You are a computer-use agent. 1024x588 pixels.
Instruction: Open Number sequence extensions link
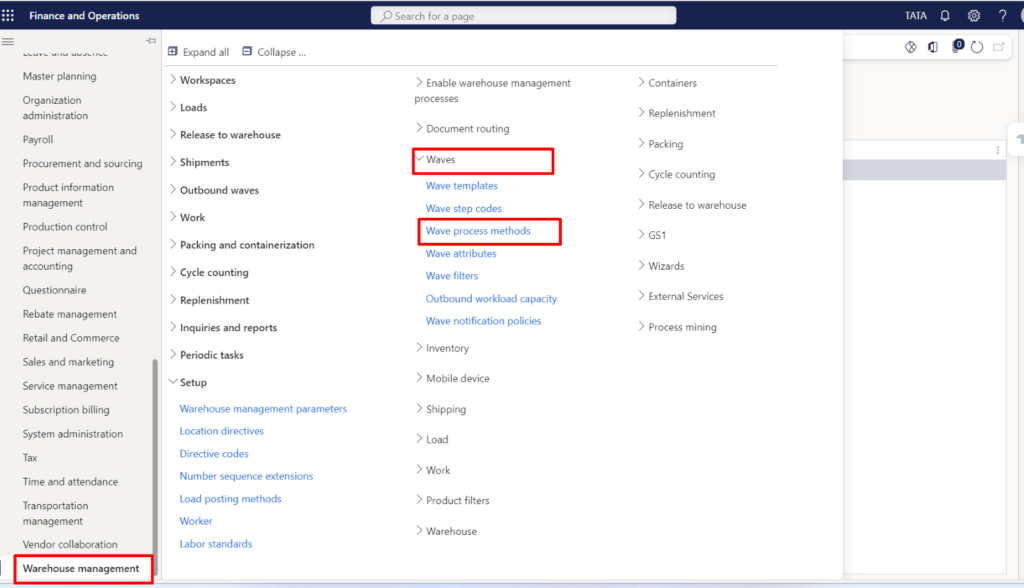(246, 476)
